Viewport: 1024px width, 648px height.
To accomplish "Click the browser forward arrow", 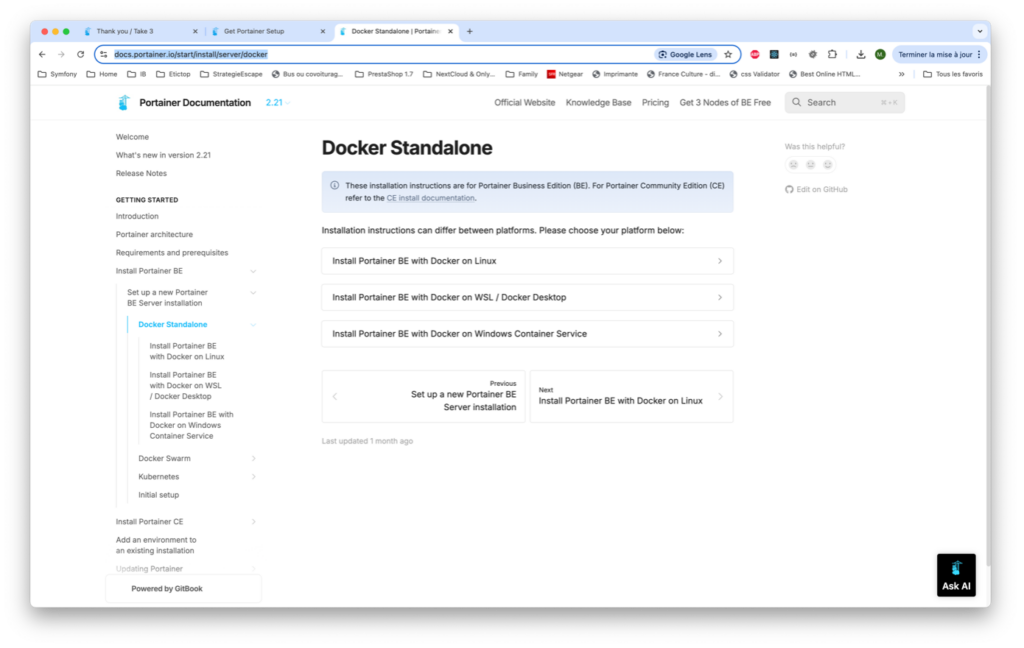I will (x=61, y=54).
